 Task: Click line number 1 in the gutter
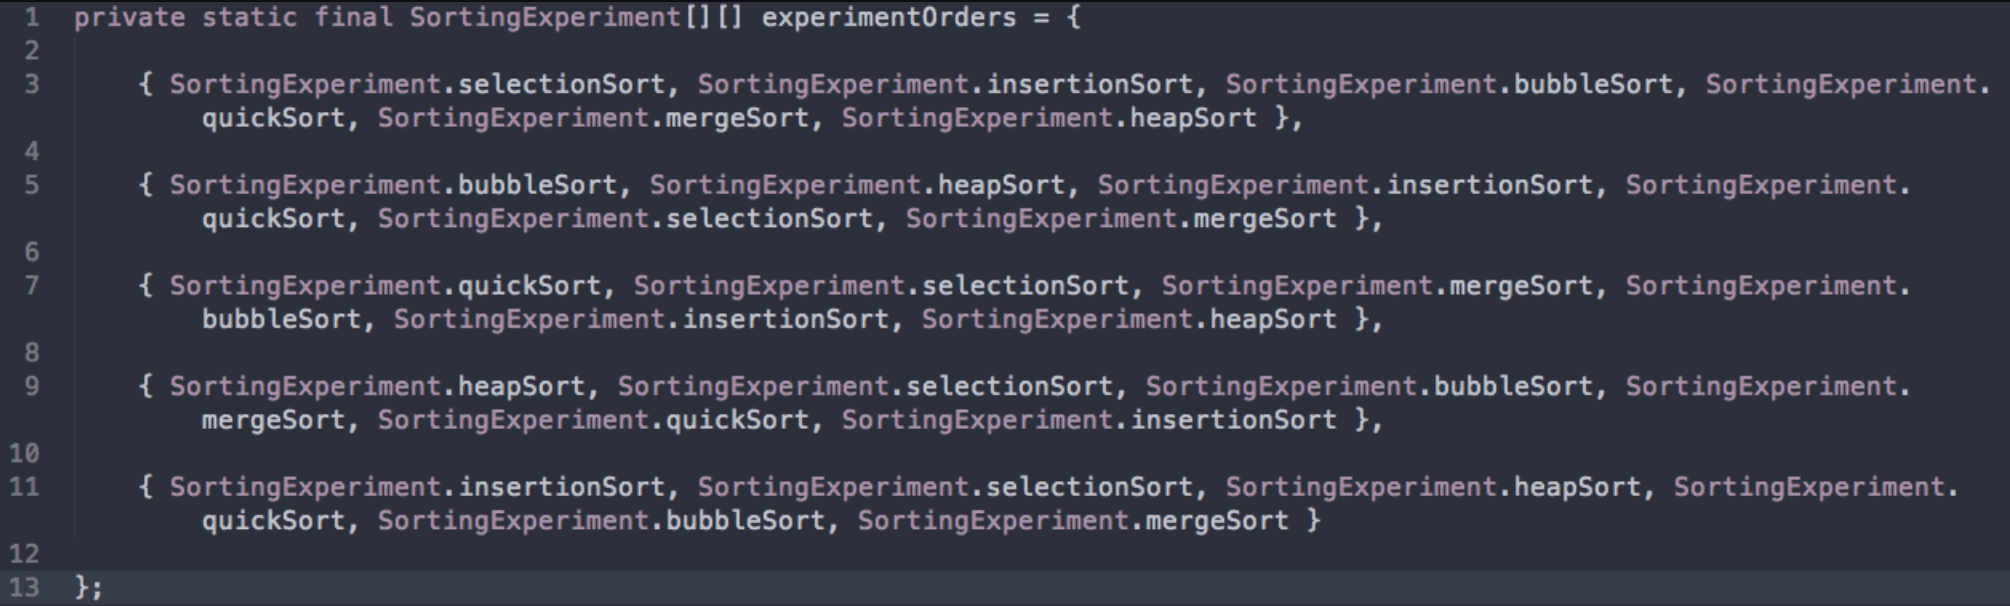pos(32,17)
